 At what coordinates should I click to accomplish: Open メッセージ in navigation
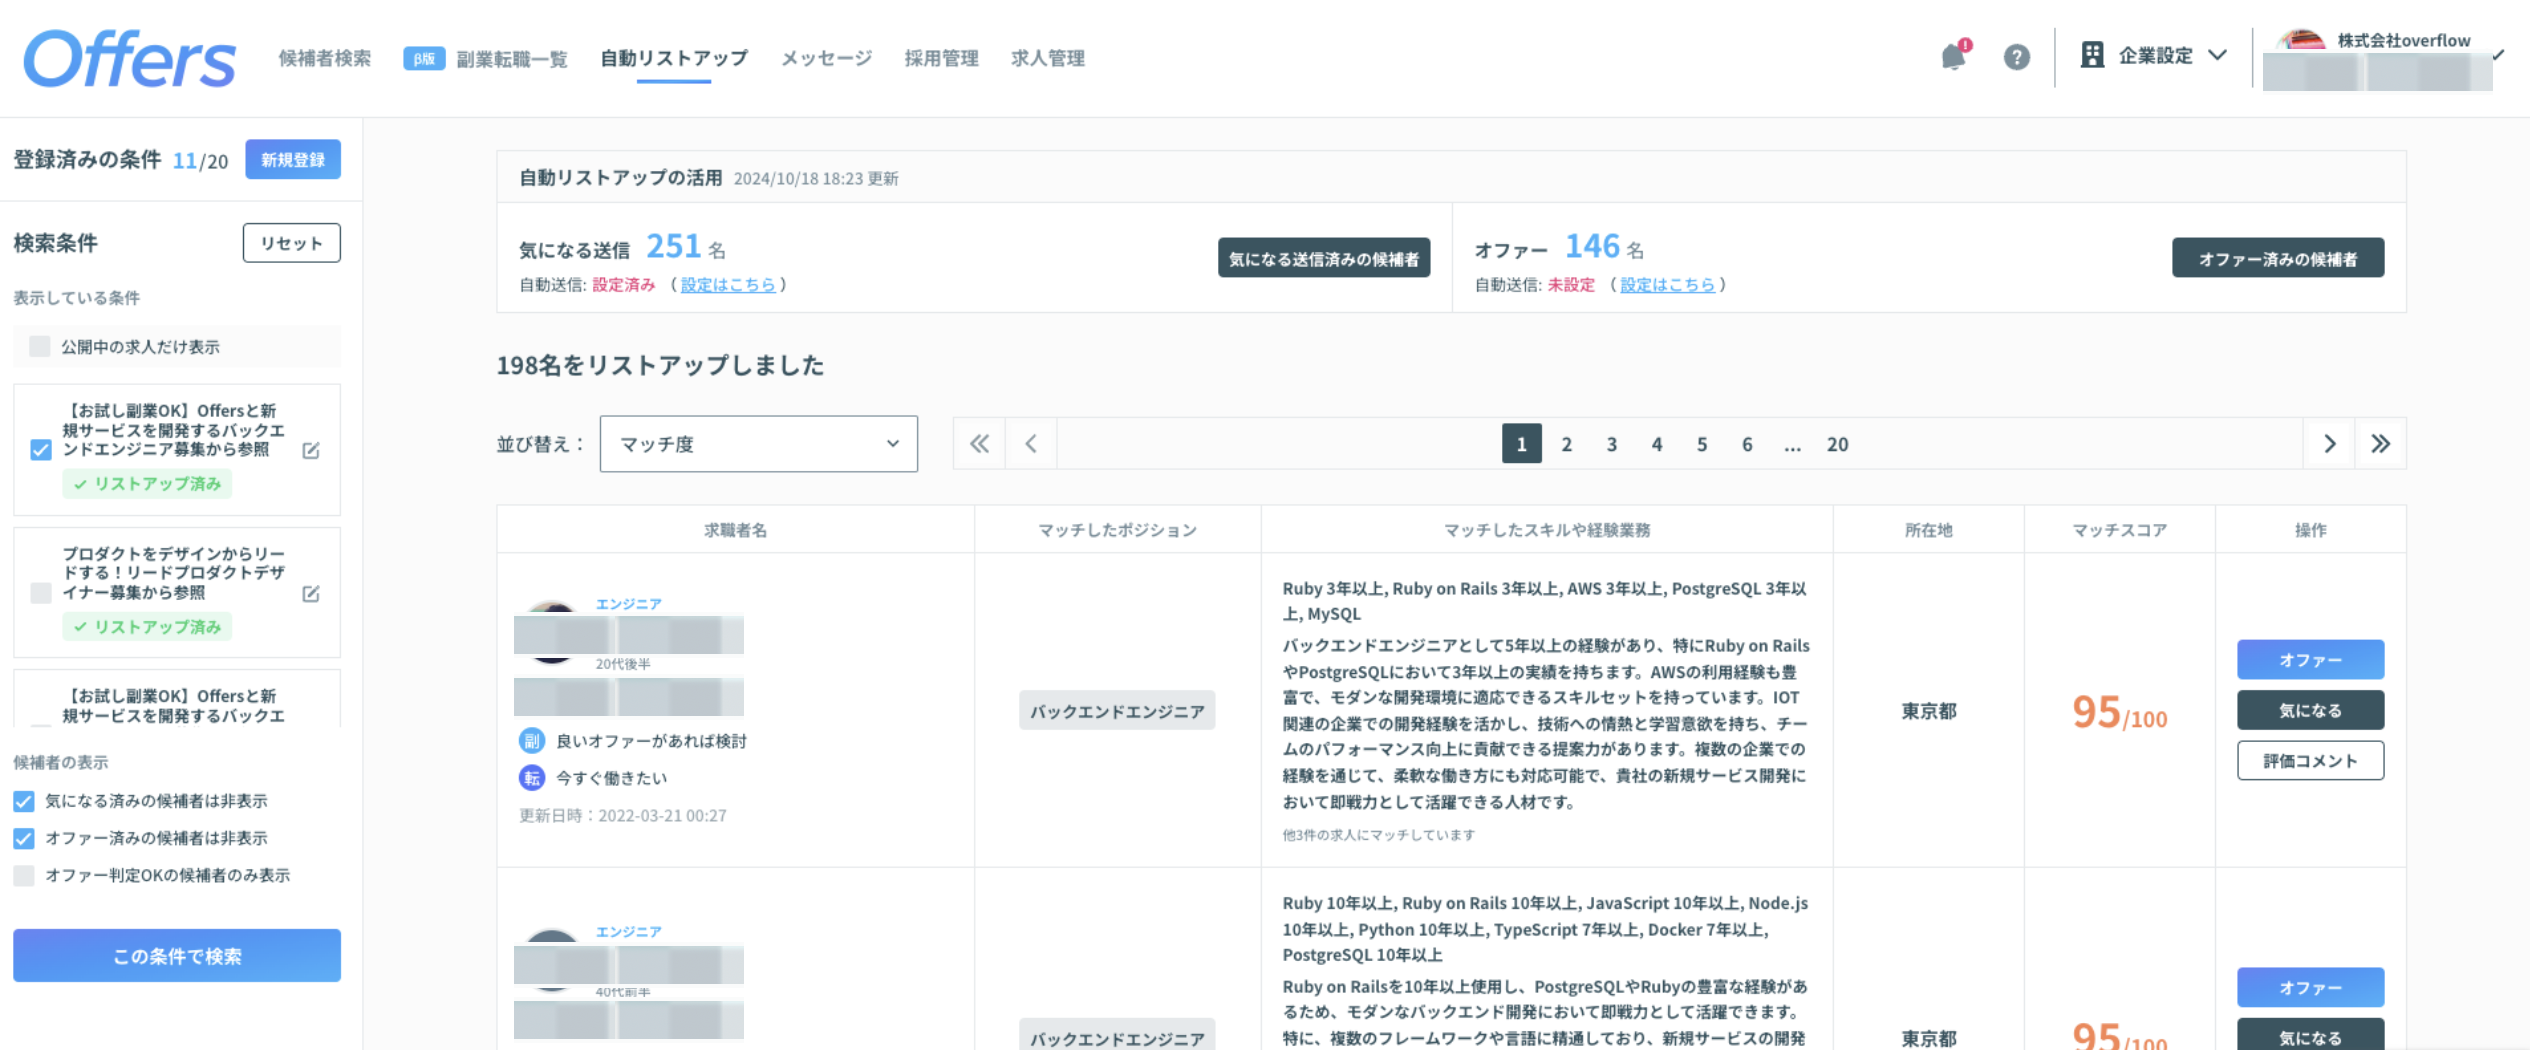tap(826, 58)
